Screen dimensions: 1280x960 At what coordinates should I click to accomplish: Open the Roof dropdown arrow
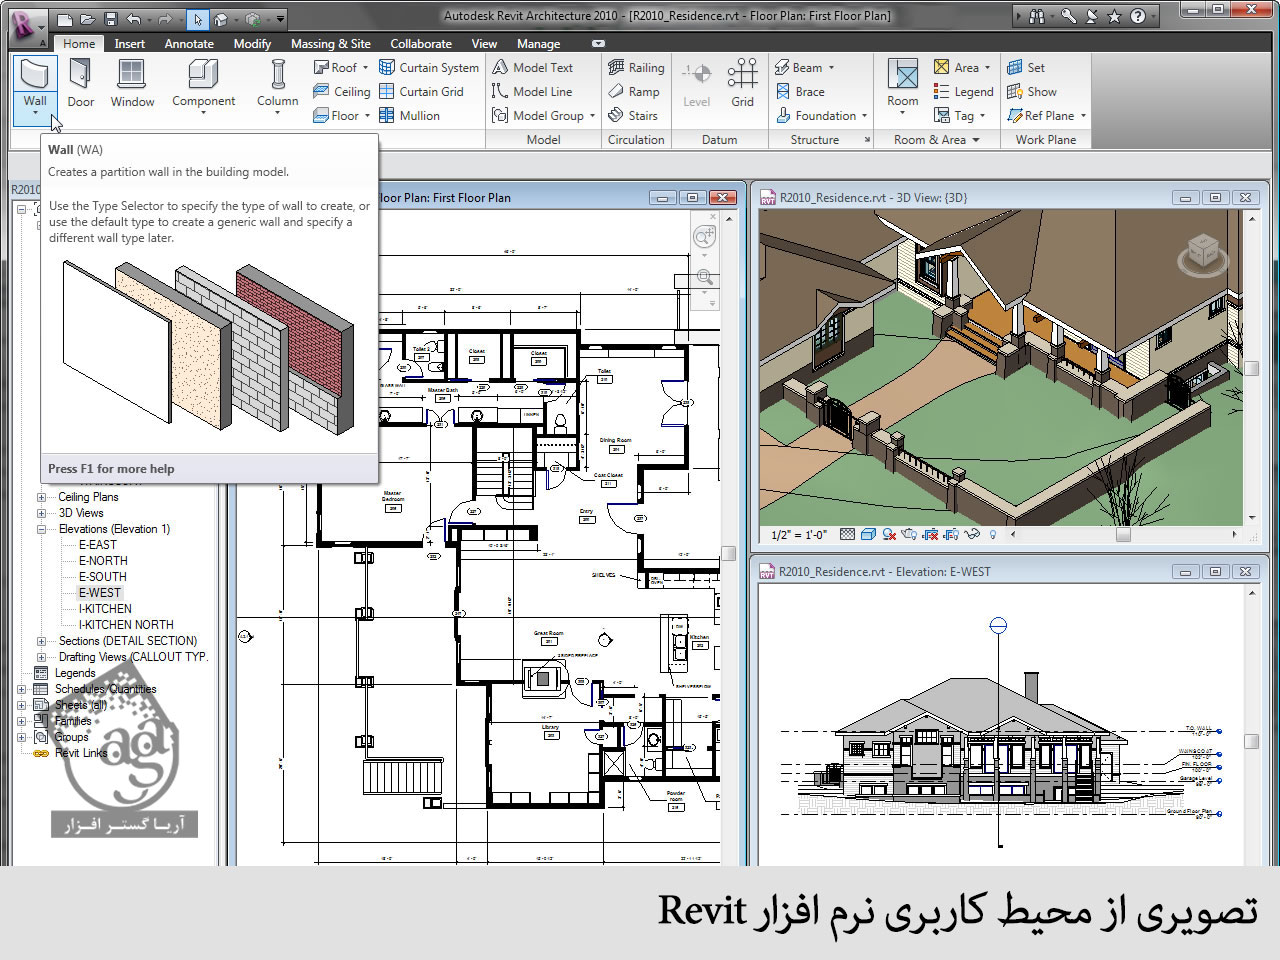(x=365, y=67)
